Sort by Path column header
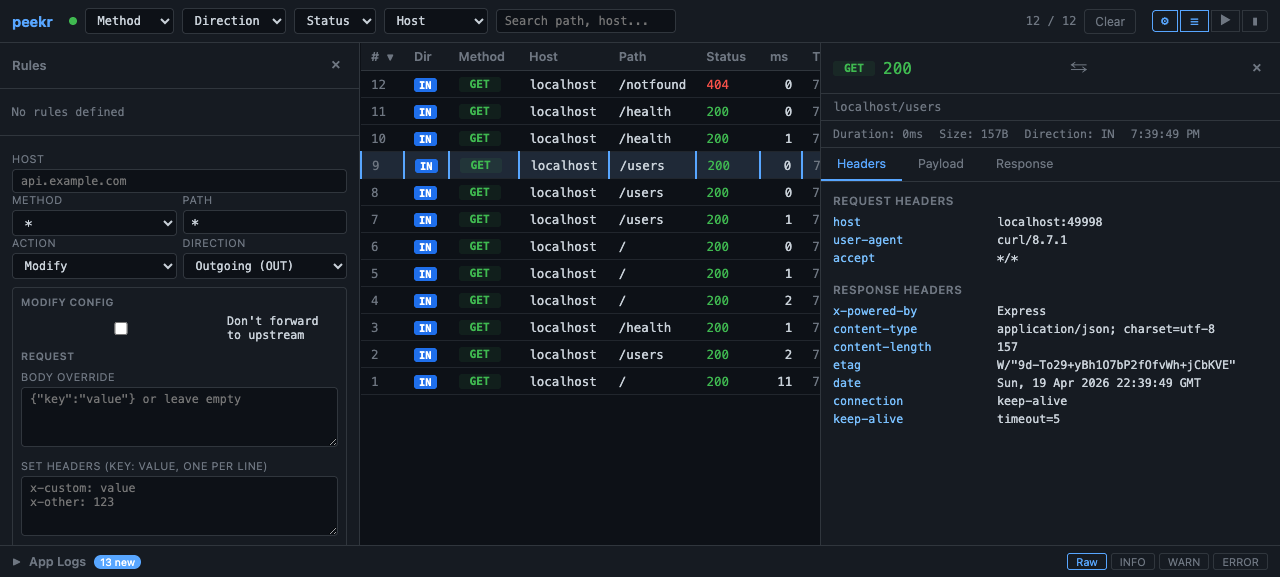Viewport: 1280px width, 577px height. coord(632,57)
